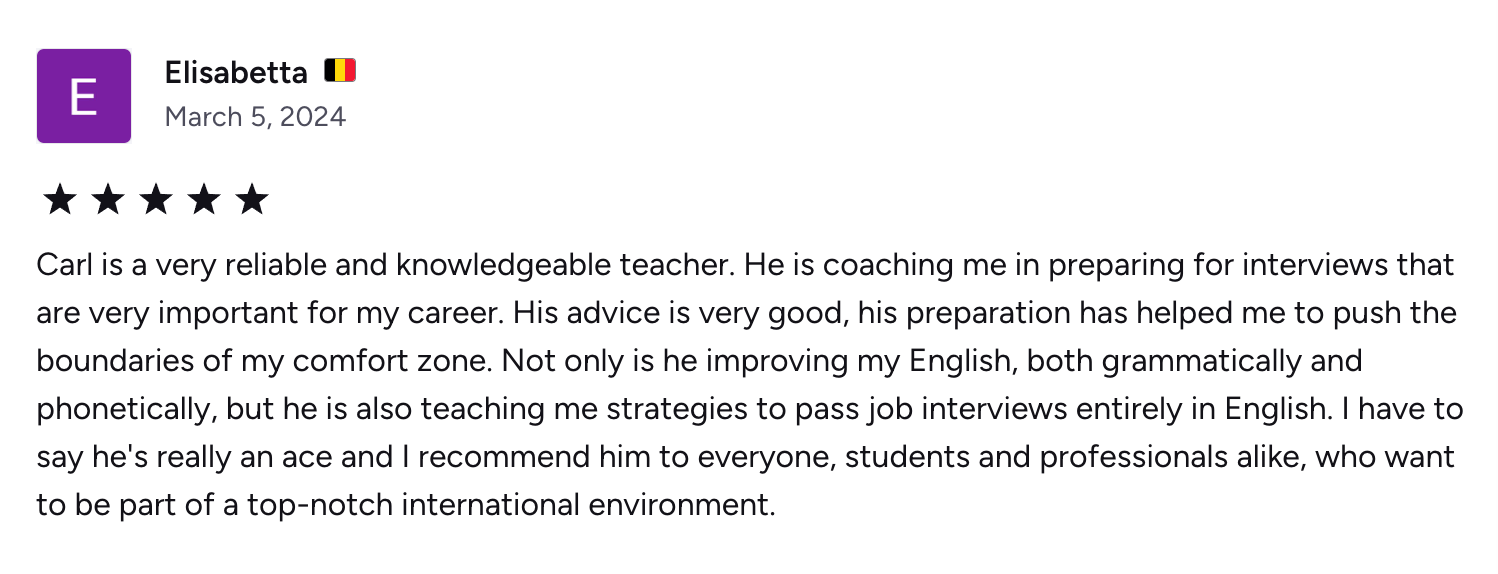This screenshot has height=574, width=1498.
Task: Click the Belgian flag icon
Action: [340, 71]
